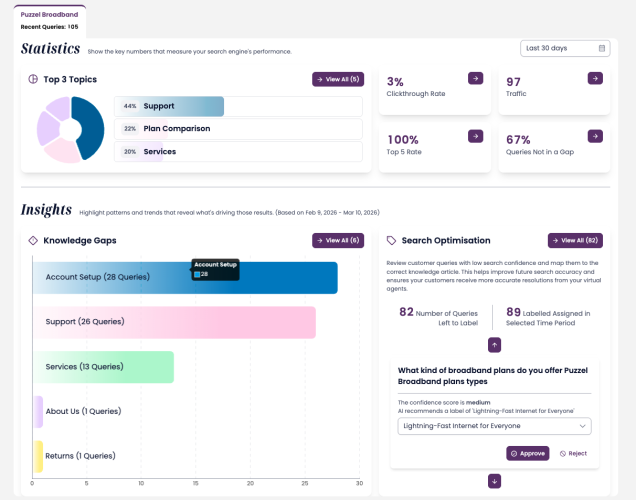Viewport: 636px width, 500px height.
Task: Open Queries Not in a Gap arrow
Action: click(594, 136)
